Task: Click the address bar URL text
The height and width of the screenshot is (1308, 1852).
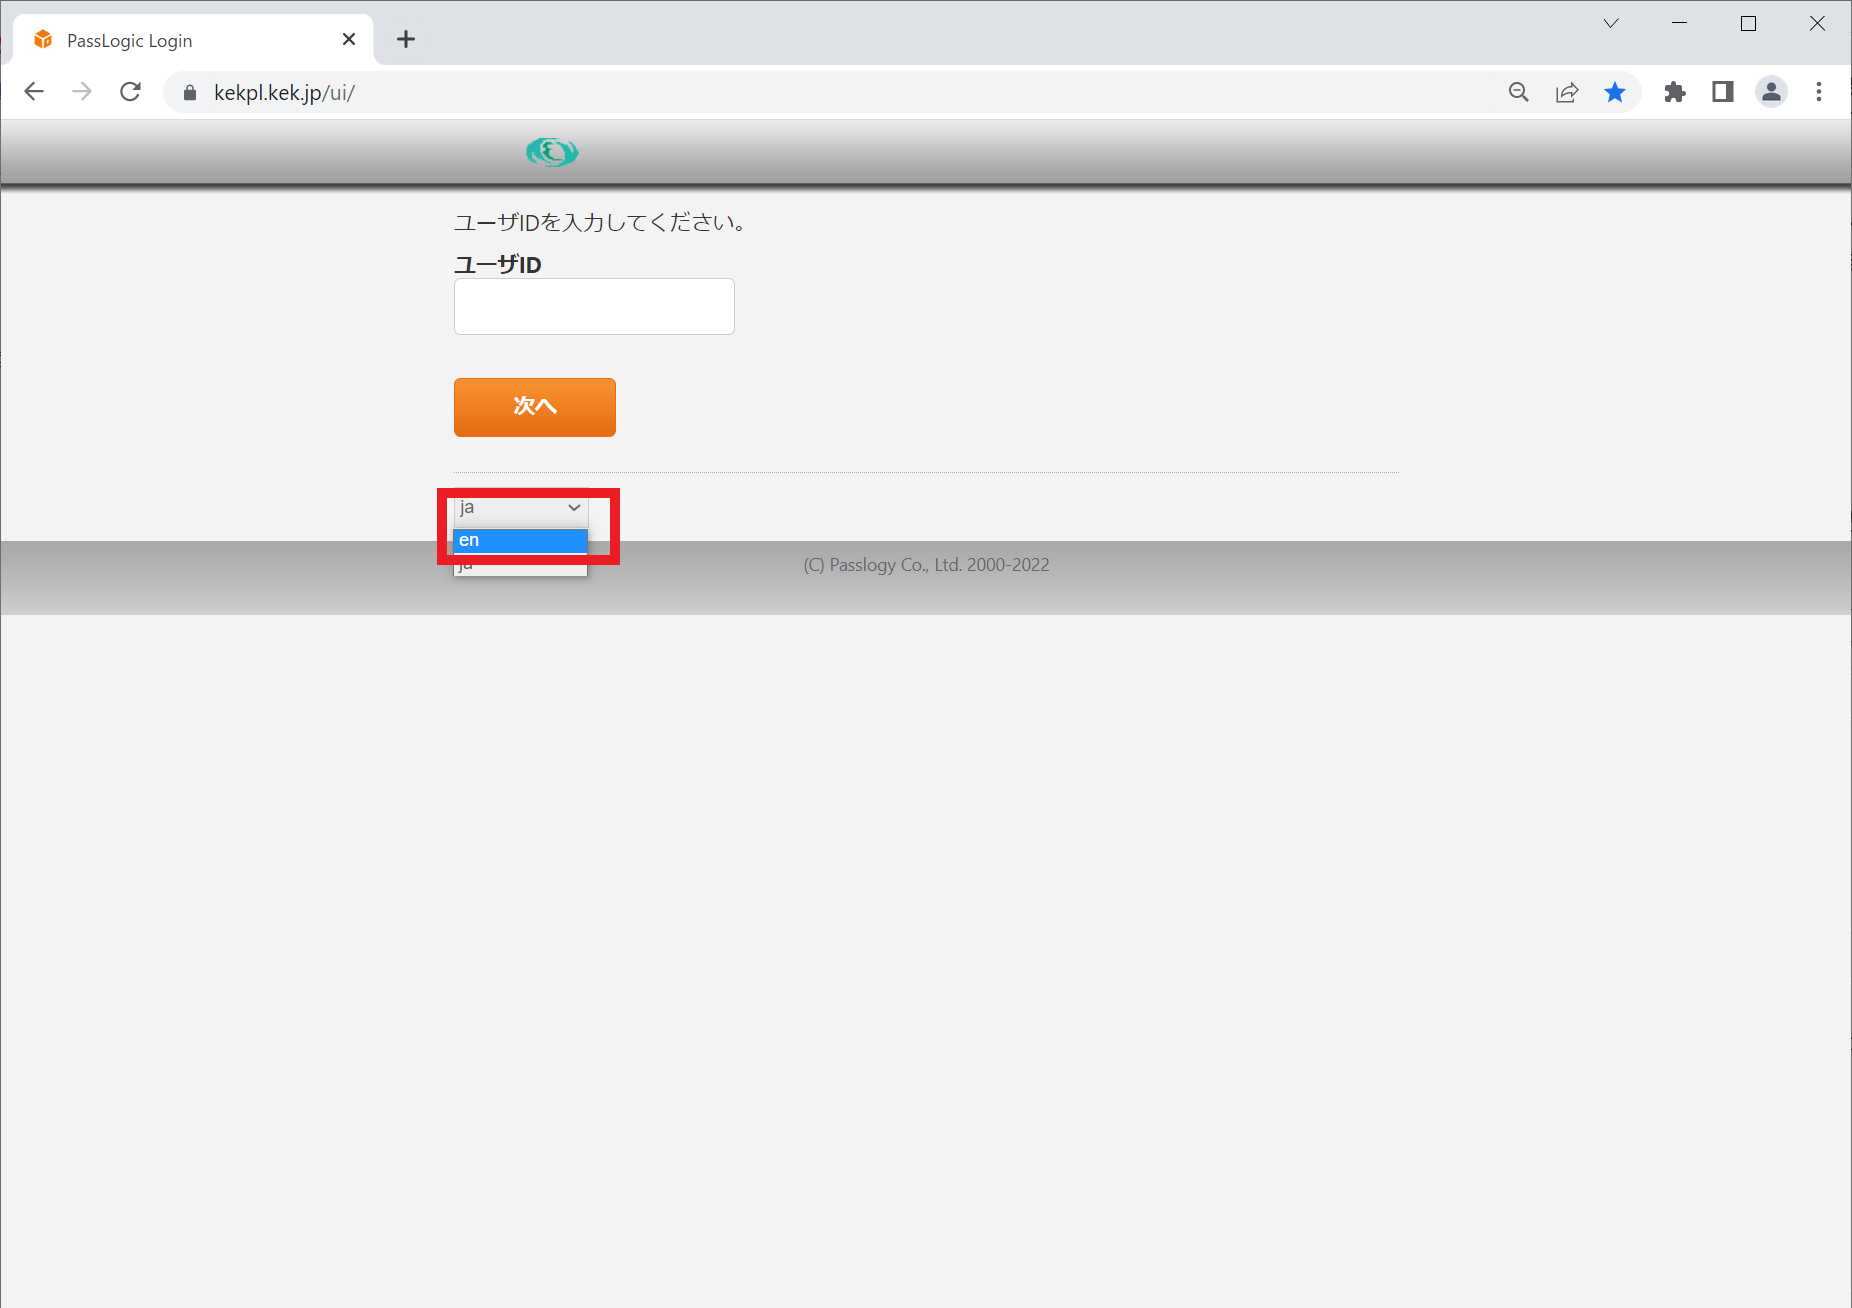Action: 284,92
